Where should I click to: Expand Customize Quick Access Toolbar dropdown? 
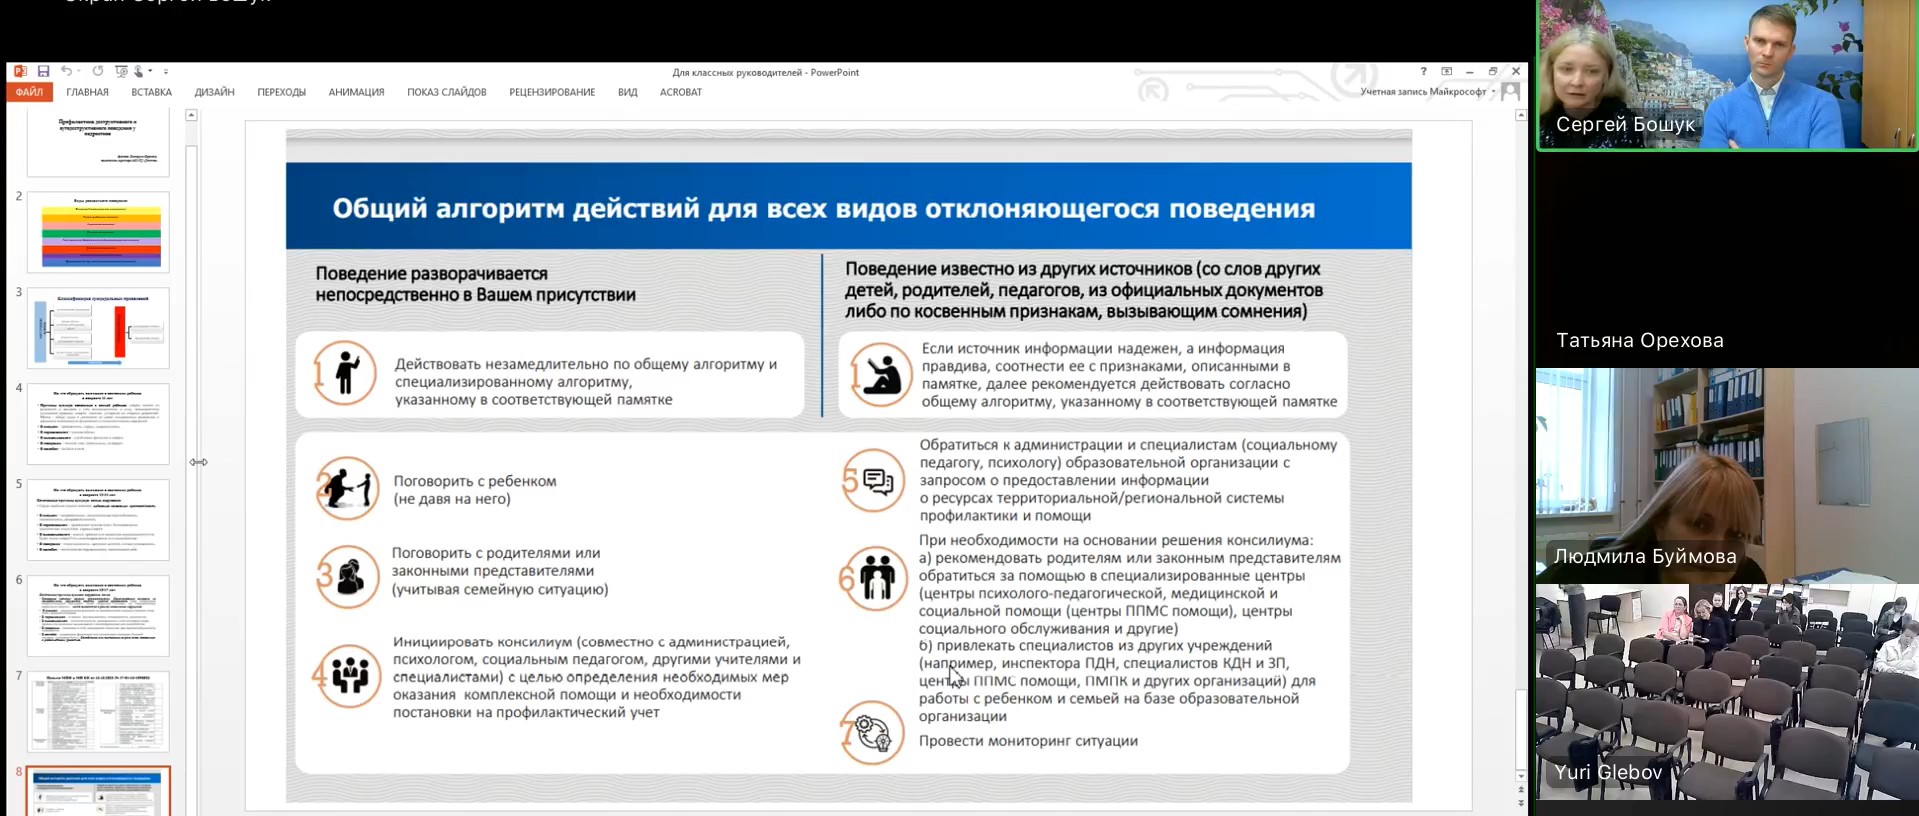click(x=166, y=72)
